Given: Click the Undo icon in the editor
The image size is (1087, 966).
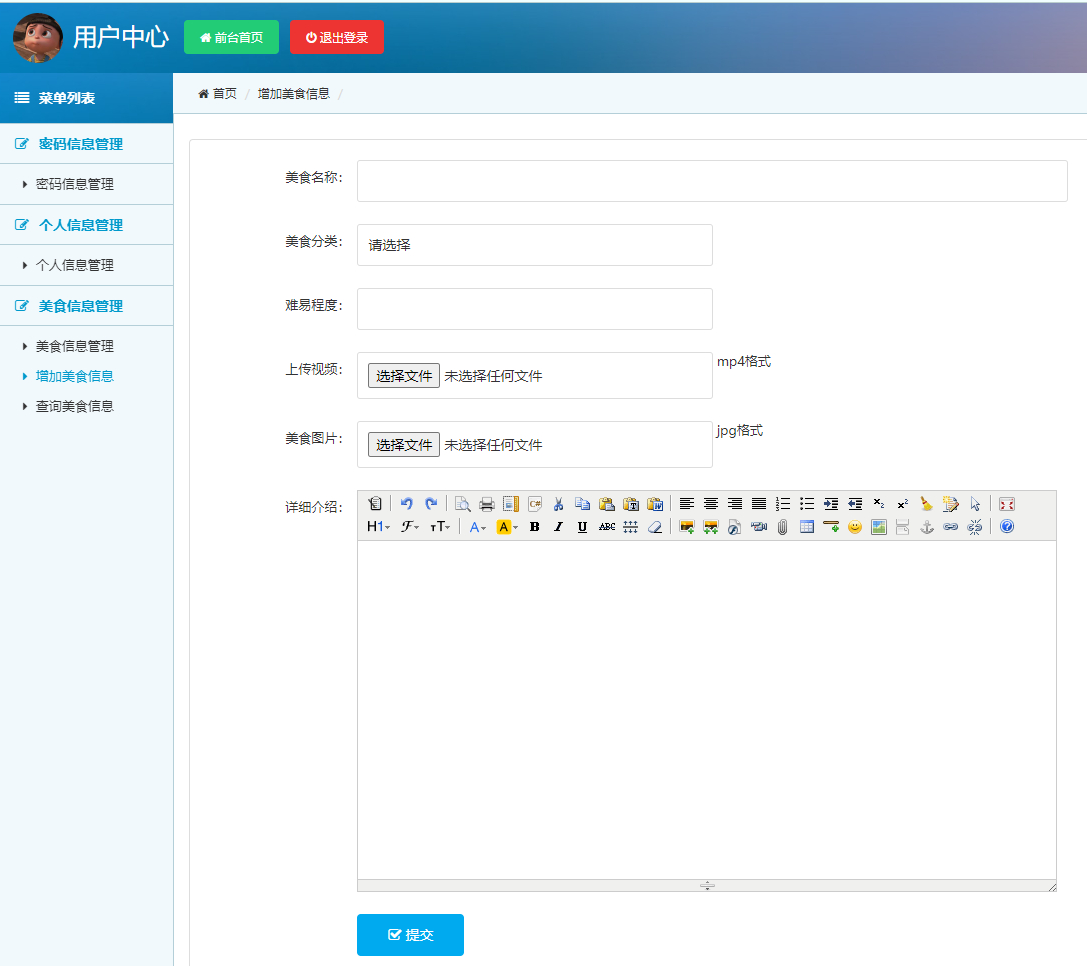Looking at the screenshot, I should tap(406, 504).
